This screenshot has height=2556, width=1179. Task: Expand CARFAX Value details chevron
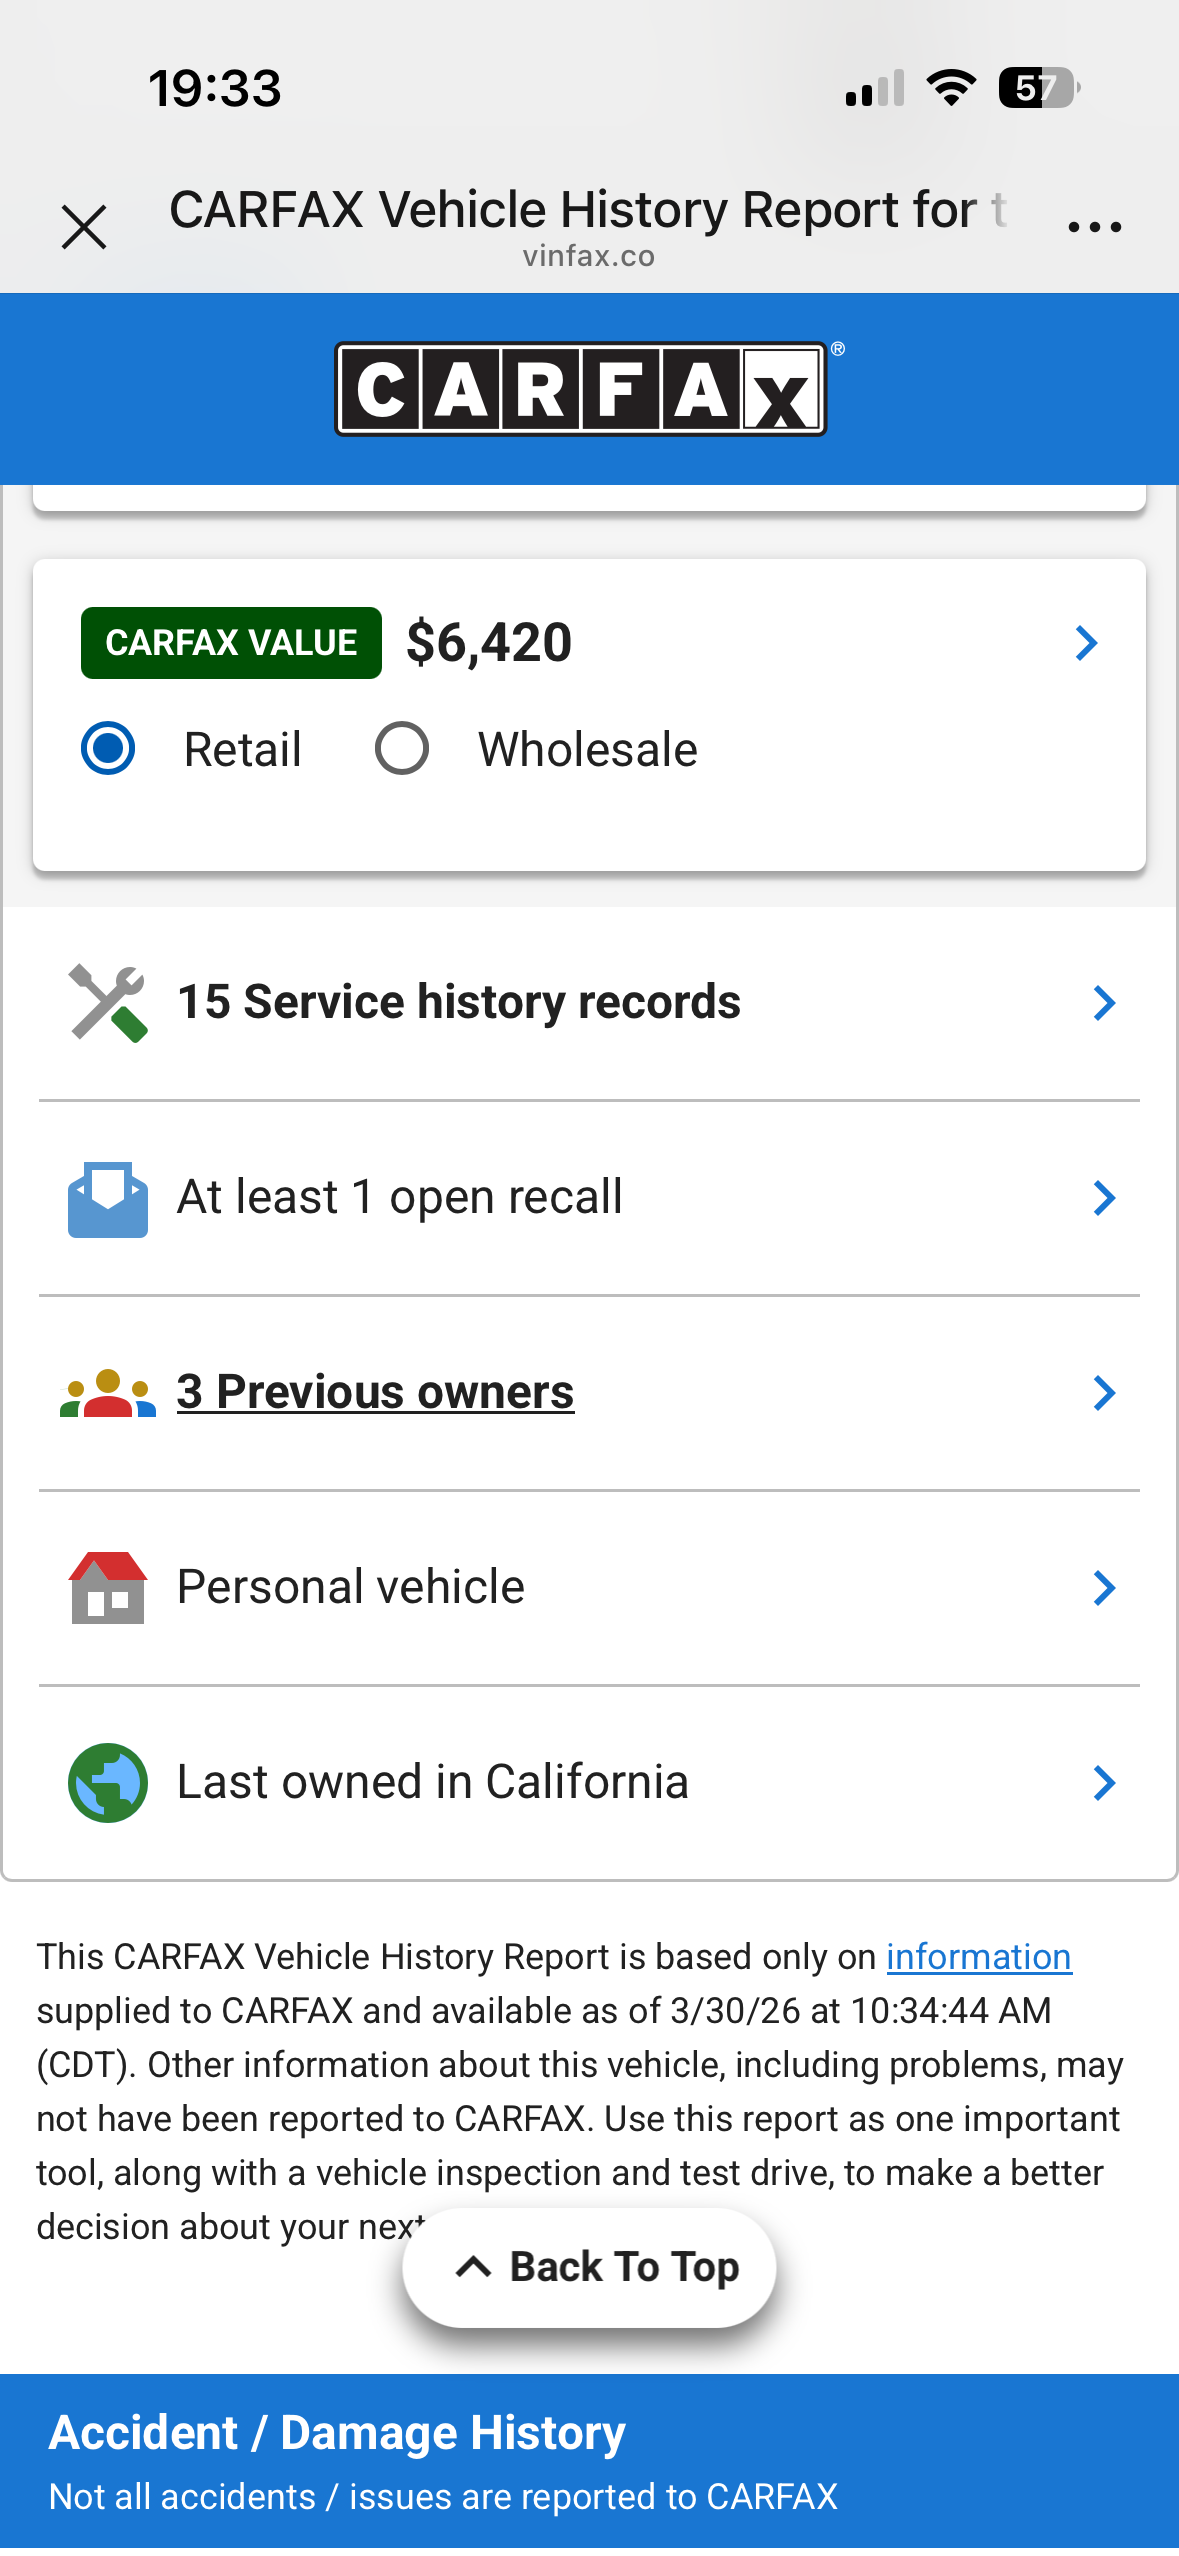tap(1086, 643)
